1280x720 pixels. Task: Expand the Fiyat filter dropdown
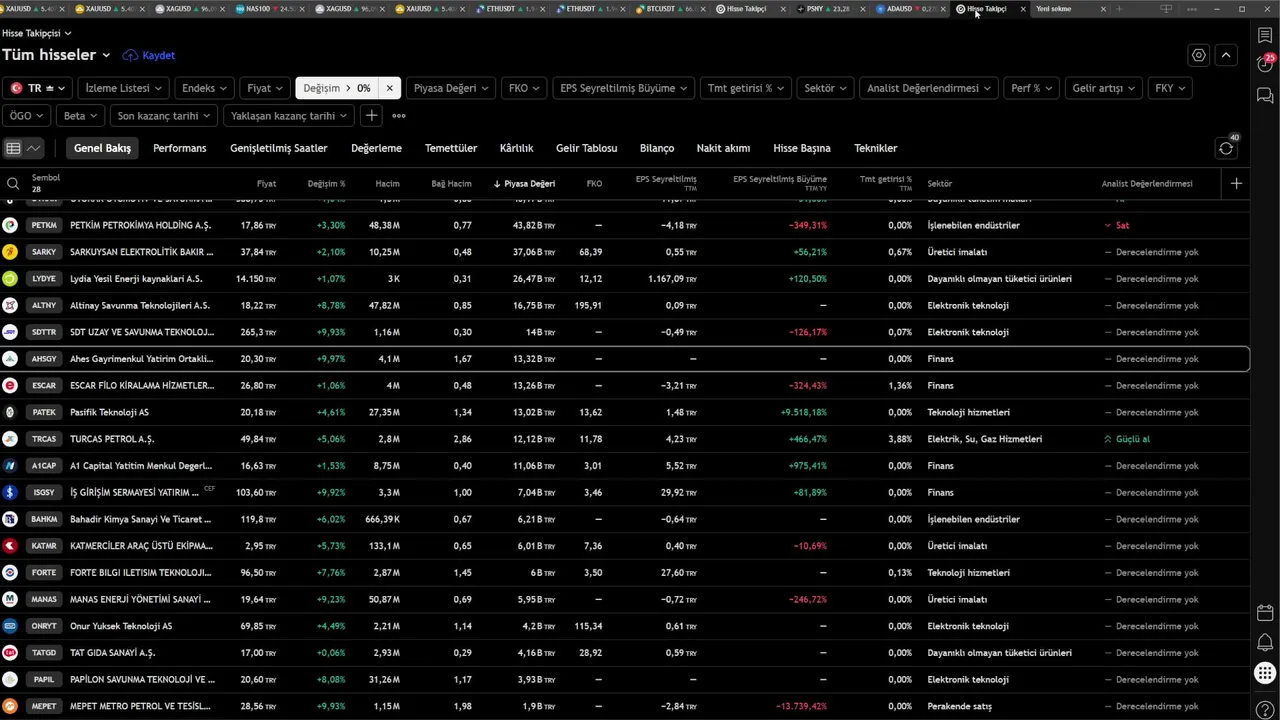[x=265, y=88]
